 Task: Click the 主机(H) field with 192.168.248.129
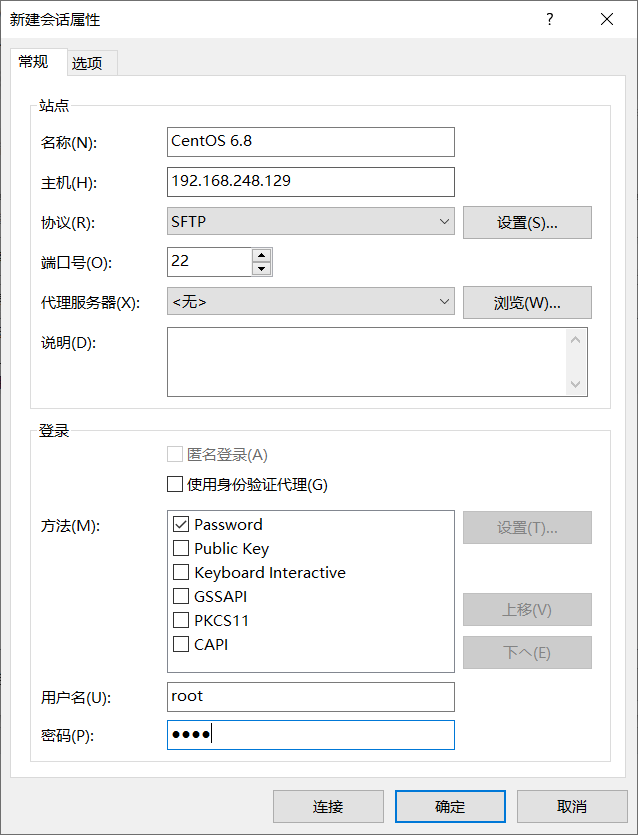click(x=310, y=182)
